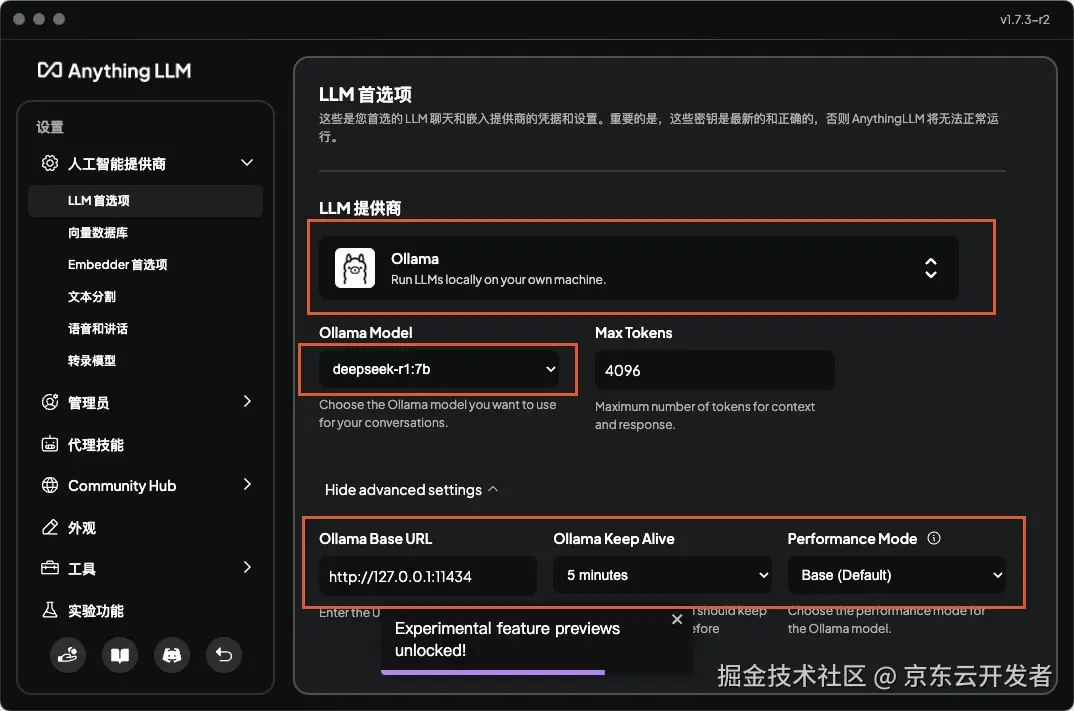1074x711 pixels.
Task: Click the Ollama Base URL field
Action: [x=428, y=576]
